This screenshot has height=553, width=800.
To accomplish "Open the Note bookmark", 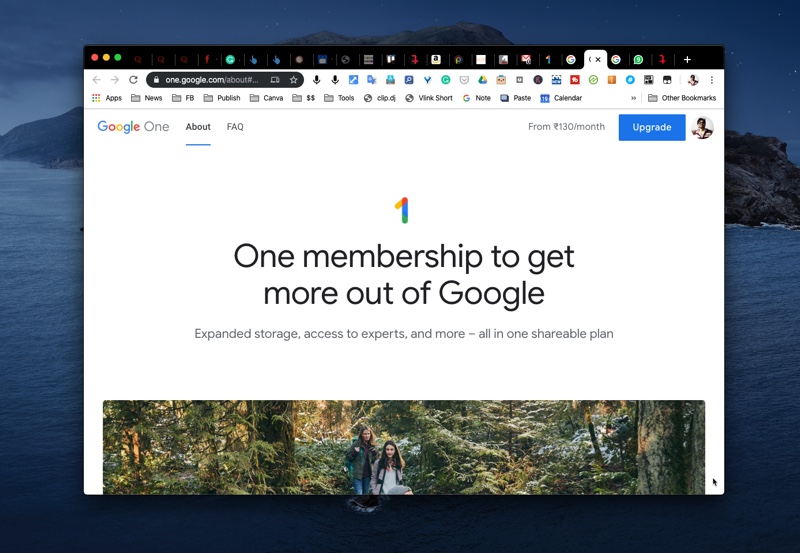I will coord(477,98).
